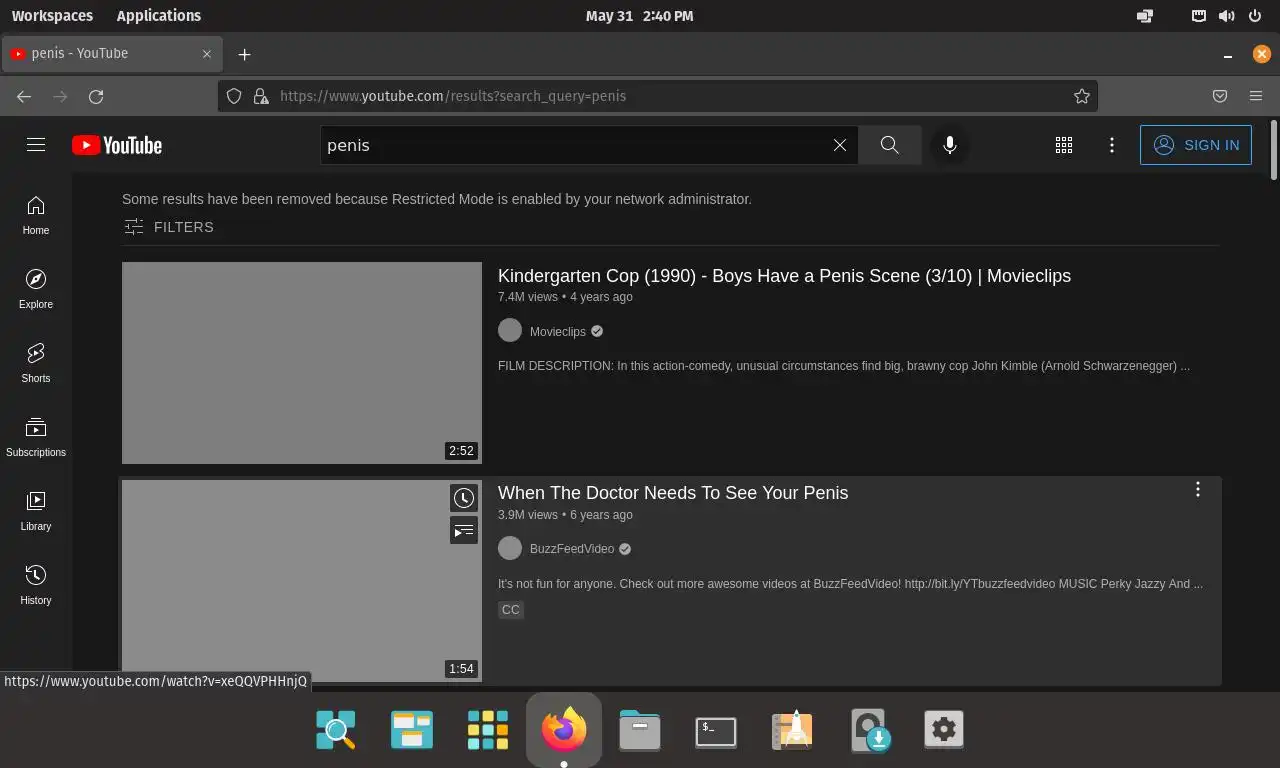
Task: Open the YouTube apps grid icon
Action: (x=1064, y=145)
